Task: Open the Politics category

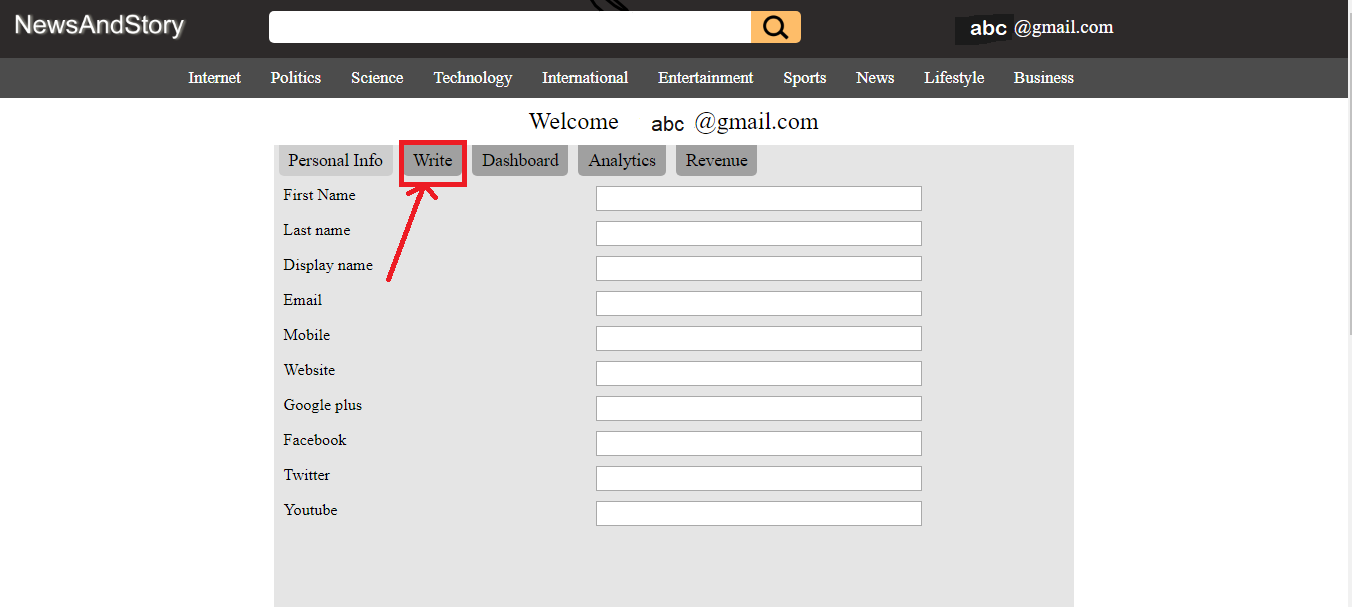Action: tap(296, 78)
